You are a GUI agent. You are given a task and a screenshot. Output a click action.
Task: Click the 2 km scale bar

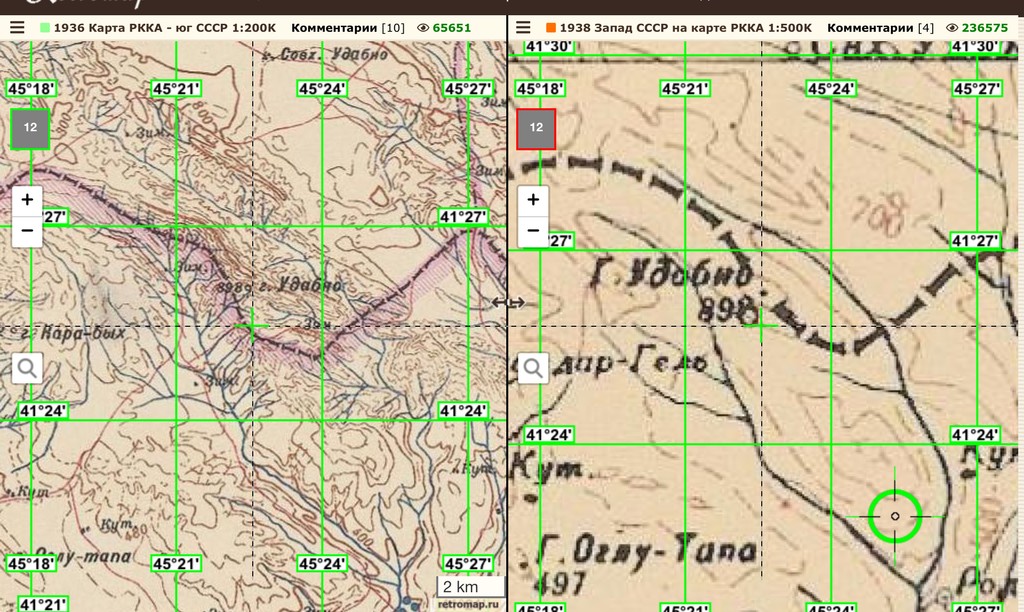pos(469,586)
